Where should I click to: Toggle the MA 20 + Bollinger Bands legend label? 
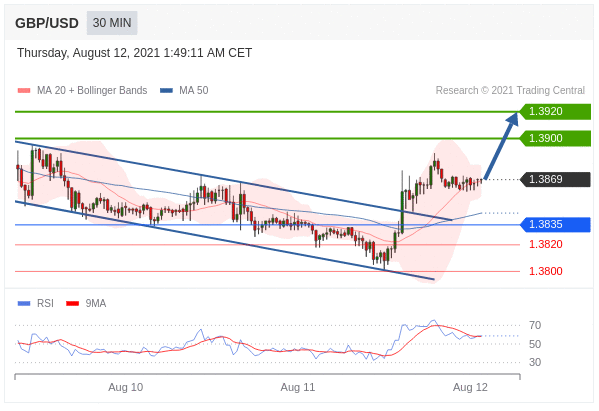pyautogui.click(x=92, y=91)
